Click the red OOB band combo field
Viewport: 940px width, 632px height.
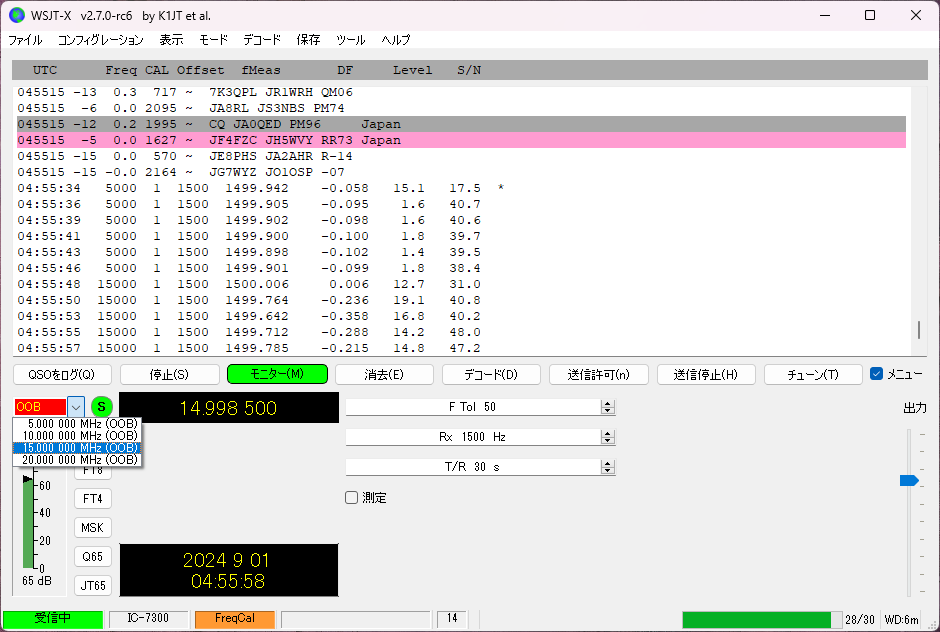pos(40,407)
